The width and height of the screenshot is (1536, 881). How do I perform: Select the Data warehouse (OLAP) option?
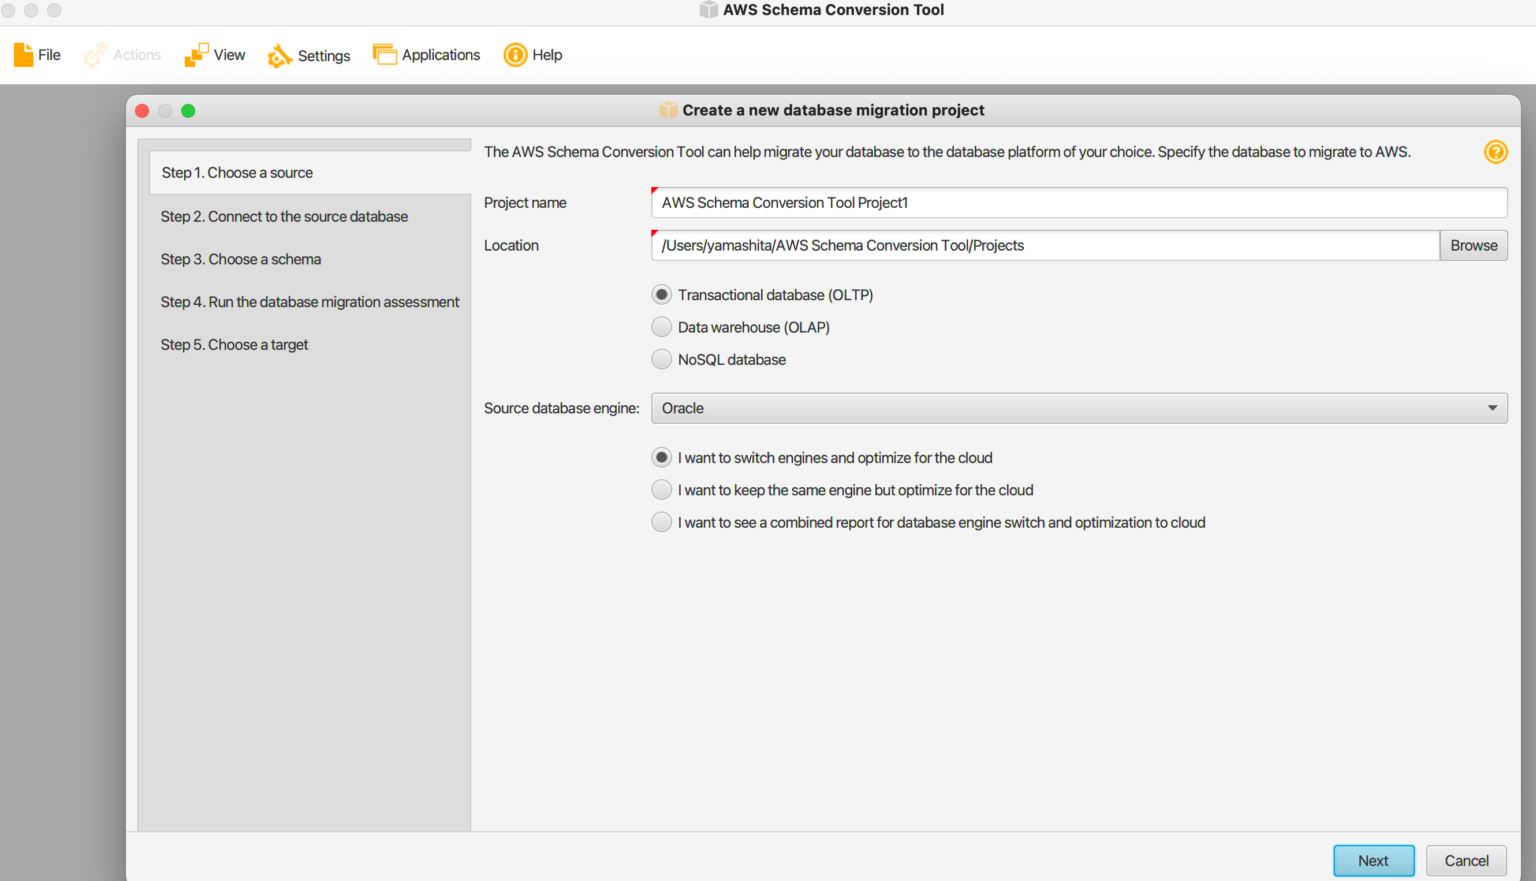click(x=661, y=326)
